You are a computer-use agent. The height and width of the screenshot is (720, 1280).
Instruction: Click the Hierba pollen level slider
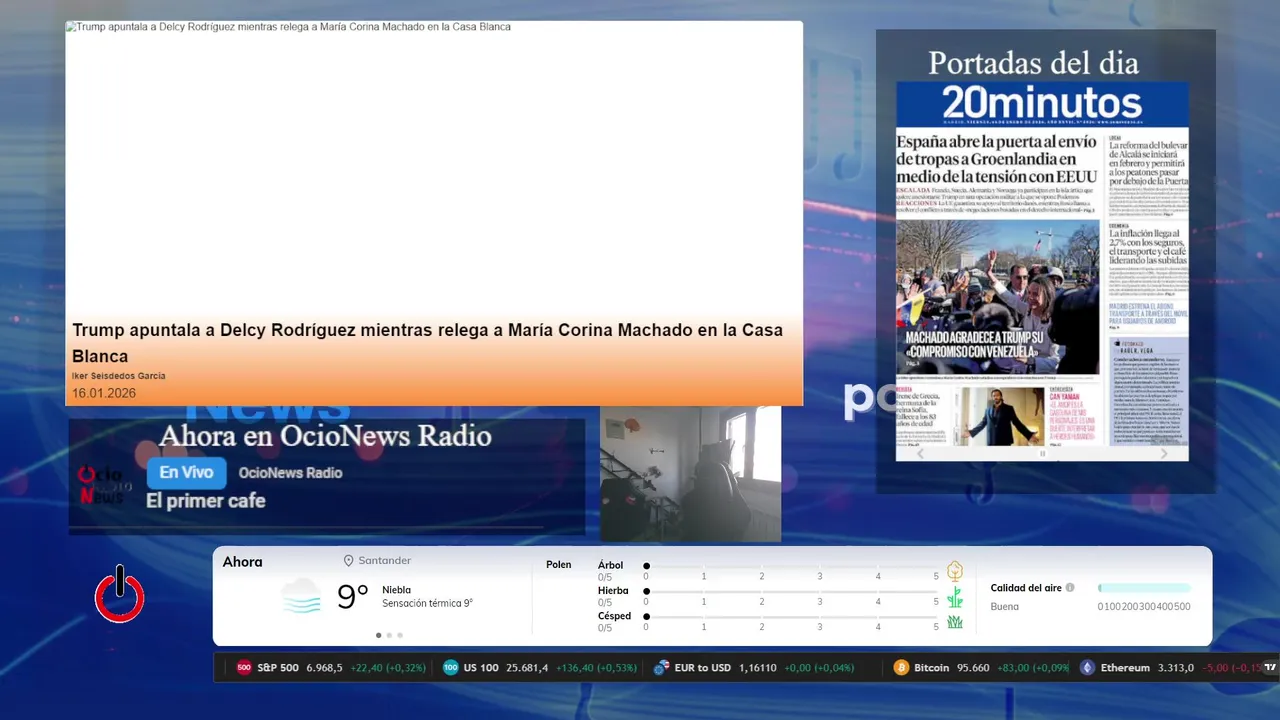pos(791,591)
